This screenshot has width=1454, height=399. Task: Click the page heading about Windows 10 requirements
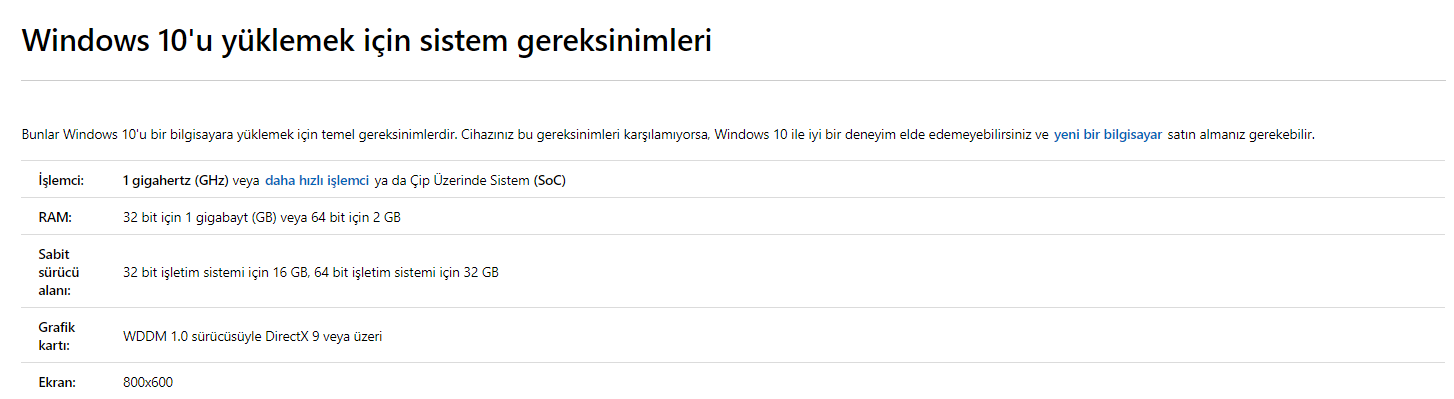(x=366, y=42)
